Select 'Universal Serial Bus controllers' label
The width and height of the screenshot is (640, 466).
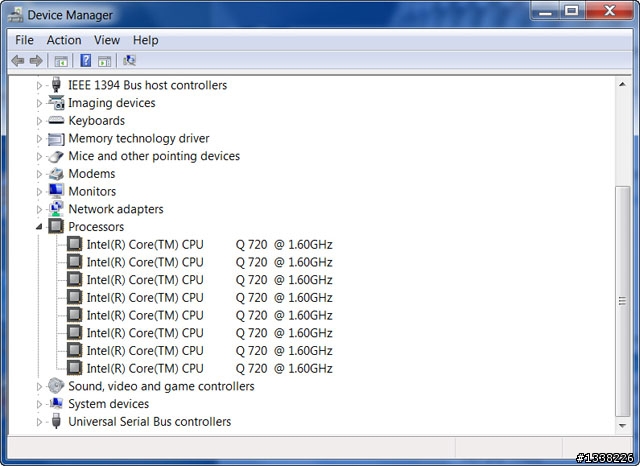pyautogui.click(x=150, y=422)
